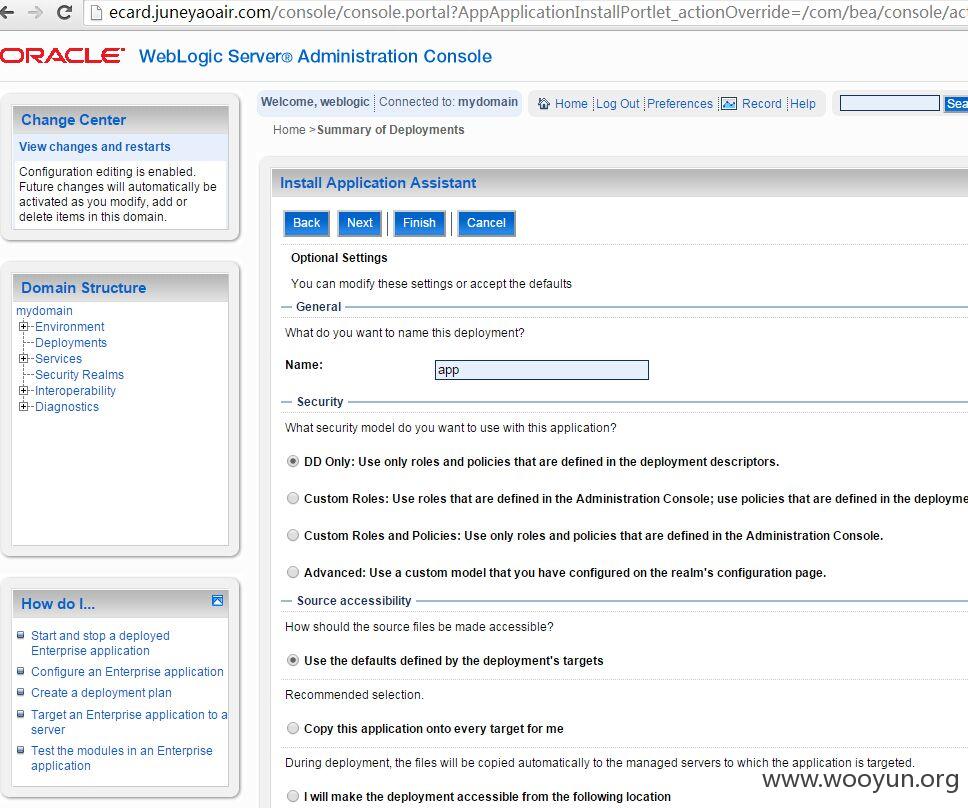Click bullet icon beside Start and stop deployed
The image size is (968, 808).
click(x=20, y=635)
